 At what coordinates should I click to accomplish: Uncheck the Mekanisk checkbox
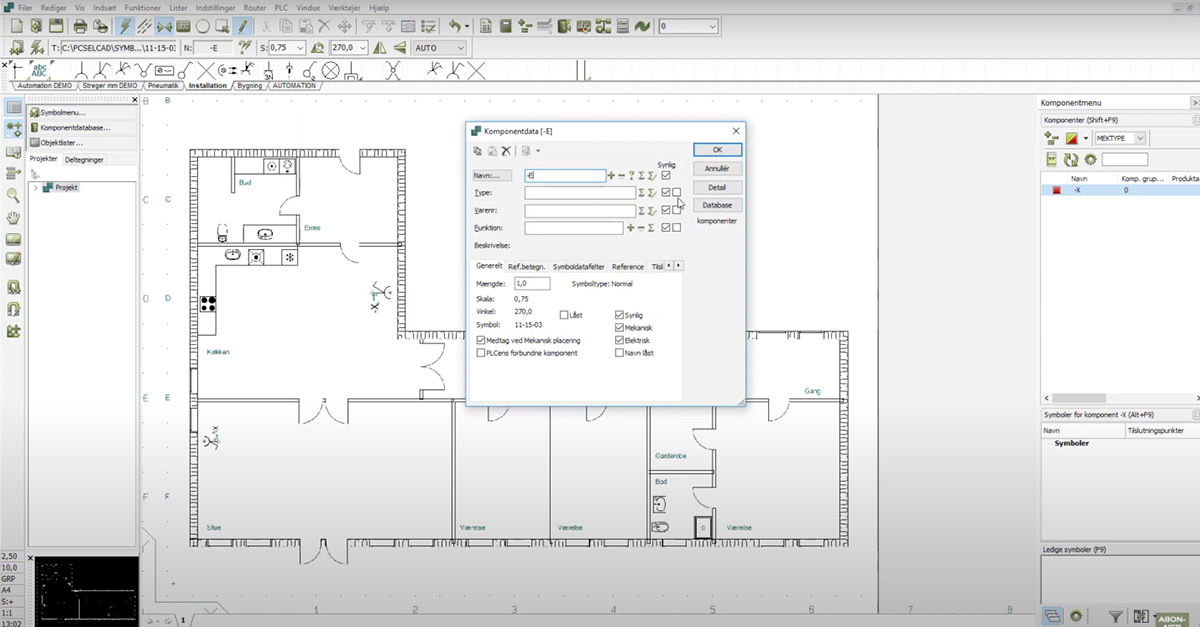[619, 328]
